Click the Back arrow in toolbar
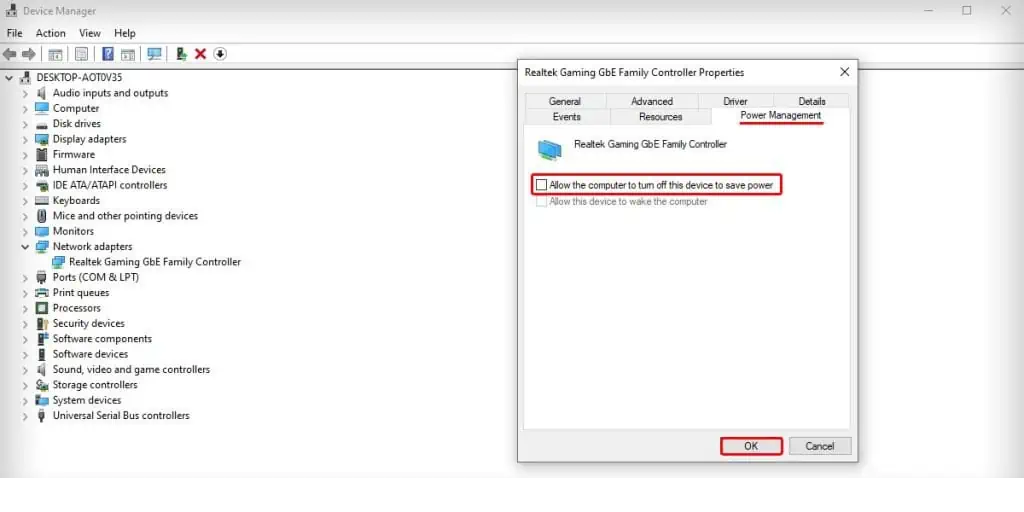 point(10,54)
